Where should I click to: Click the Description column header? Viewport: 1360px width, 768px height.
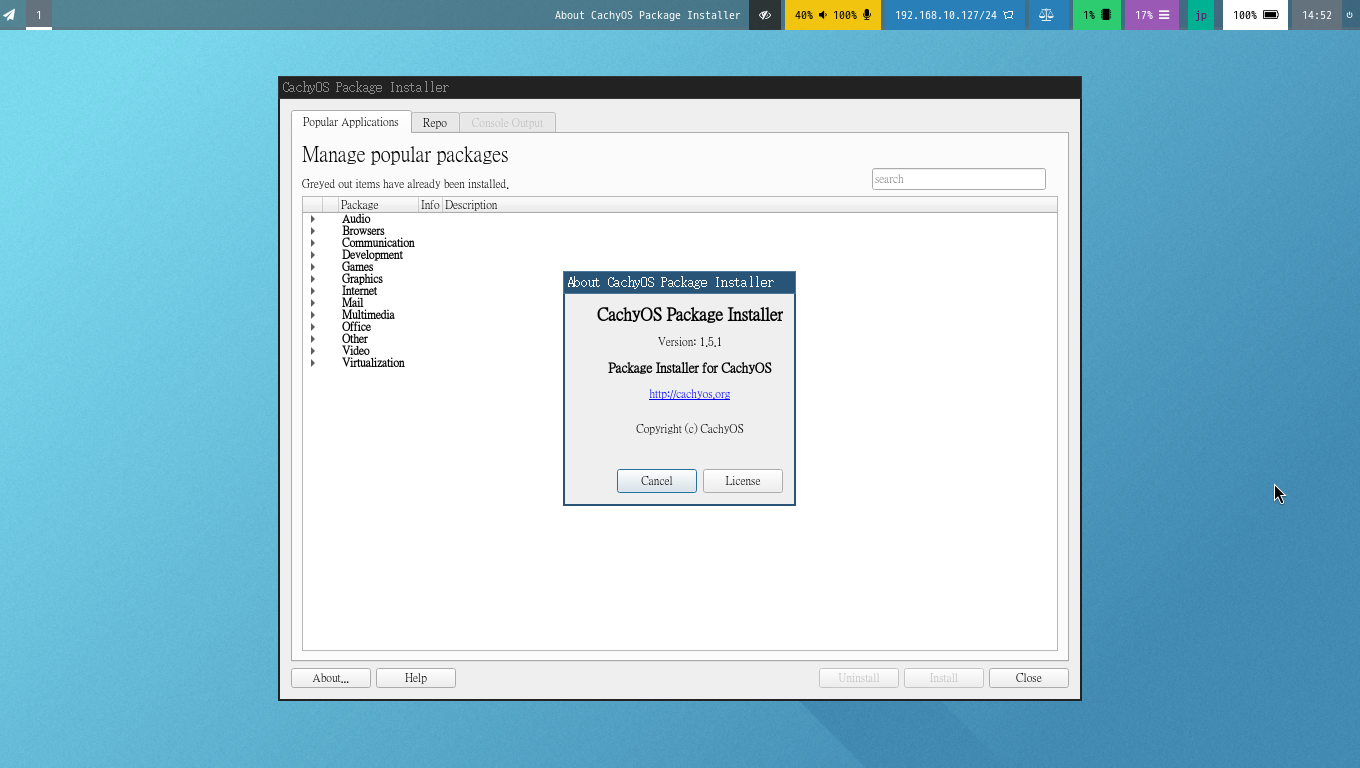tap(749, 205)
